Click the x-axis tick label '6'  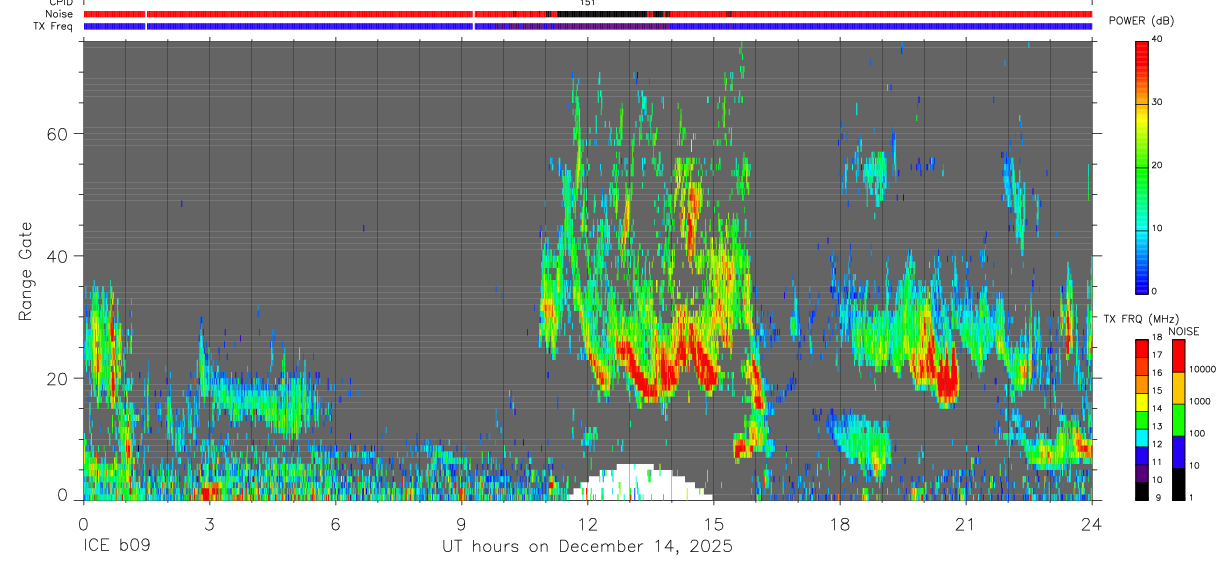coord(335,523)
